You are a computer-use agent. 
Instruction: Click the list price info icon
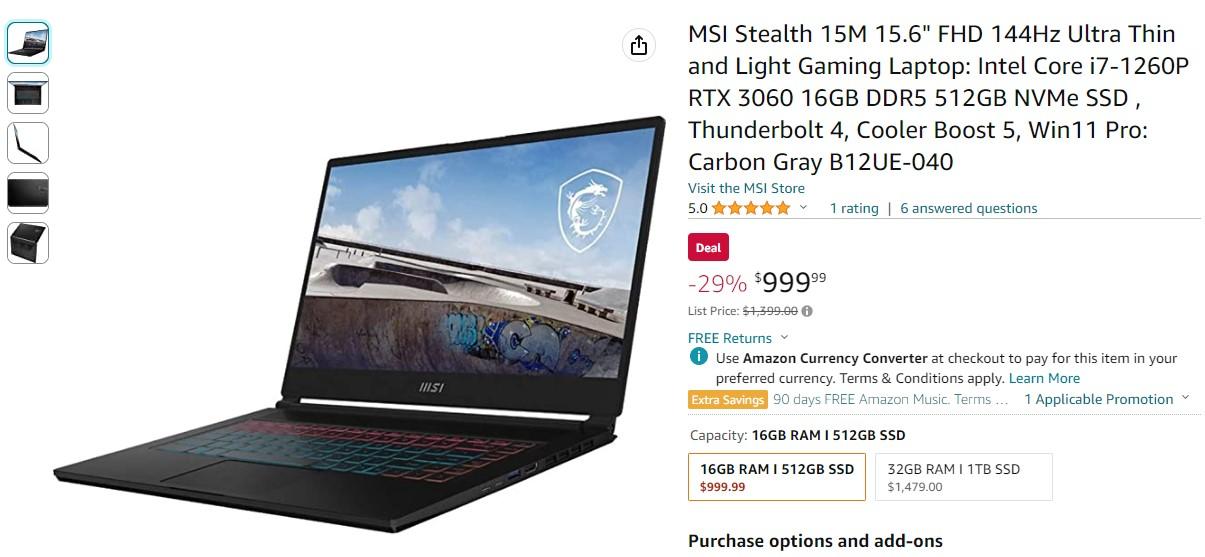(807, 311)
